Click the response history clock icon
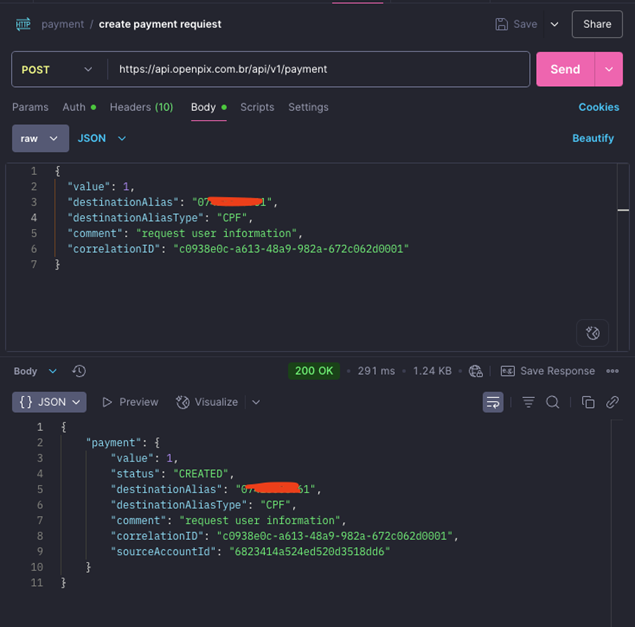635x627 pixels. [79, 371]
